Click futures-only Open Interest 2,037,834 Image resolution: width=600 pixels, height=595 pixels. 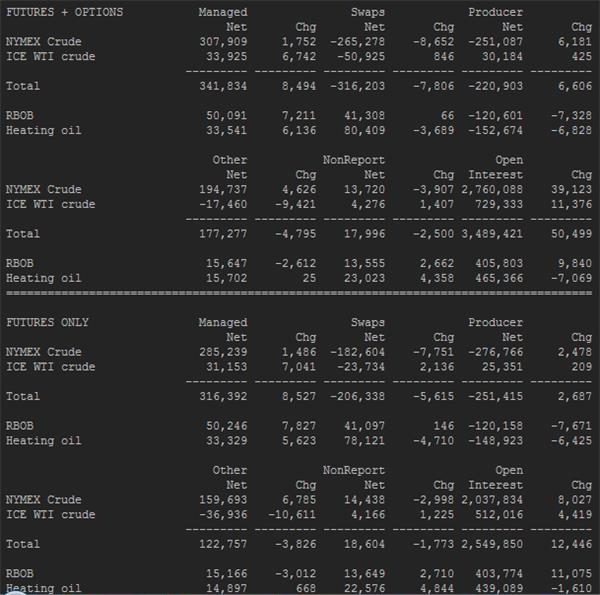[x=492, y=500]
